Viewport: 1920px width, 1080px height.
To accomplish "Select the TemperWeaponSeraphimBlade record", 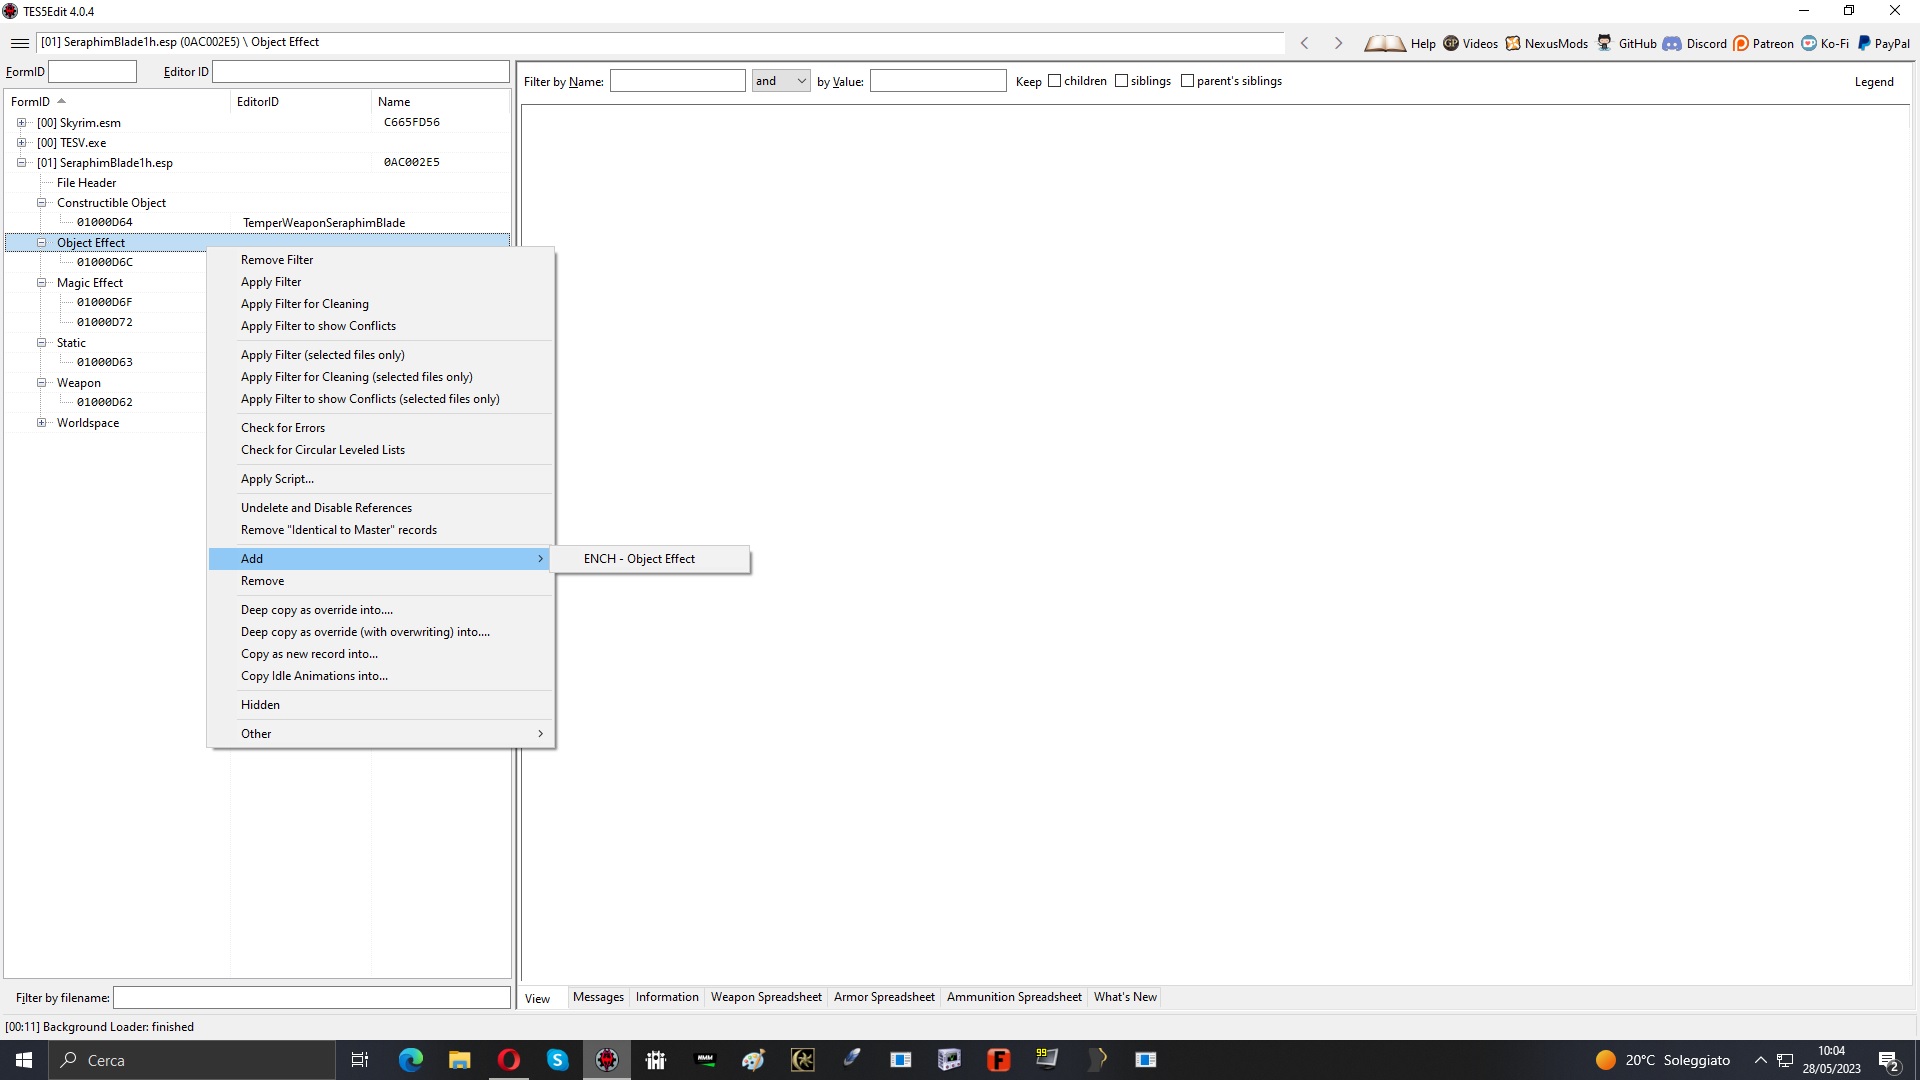I will pos(324,223).
